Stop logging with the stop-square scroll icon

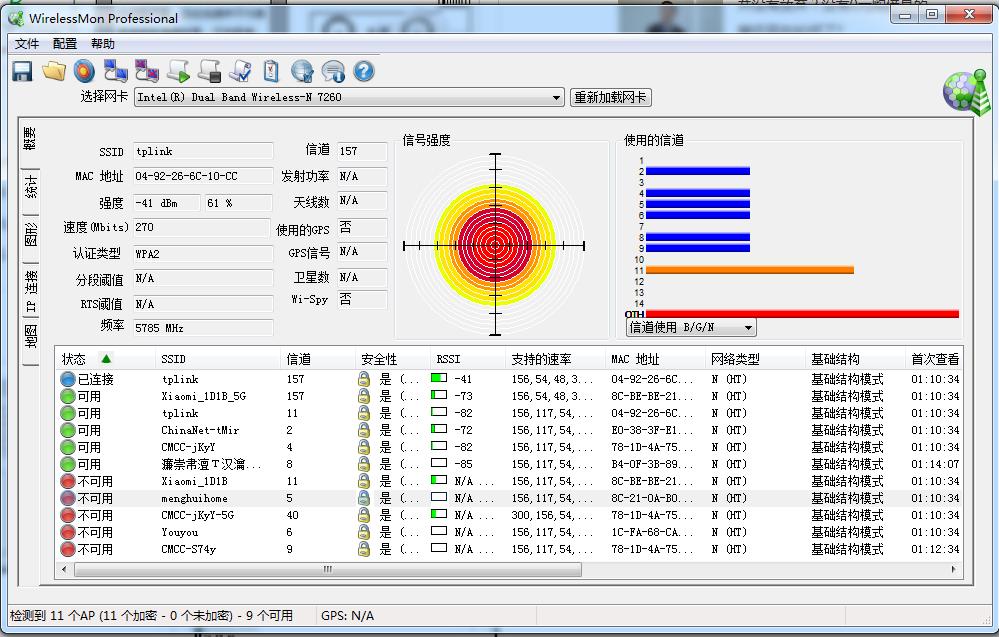click(209, 70)
